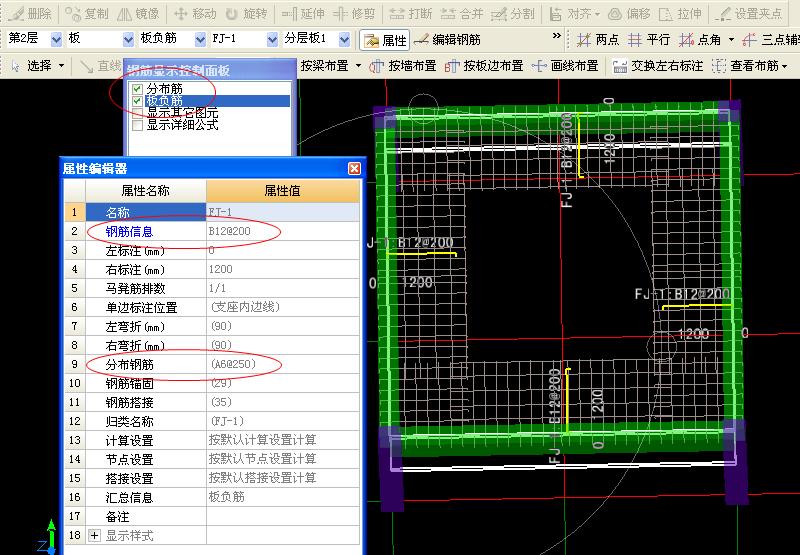Activate the 选择 selection tool
This screenshot has height=555, width=800.
point(33,66)
